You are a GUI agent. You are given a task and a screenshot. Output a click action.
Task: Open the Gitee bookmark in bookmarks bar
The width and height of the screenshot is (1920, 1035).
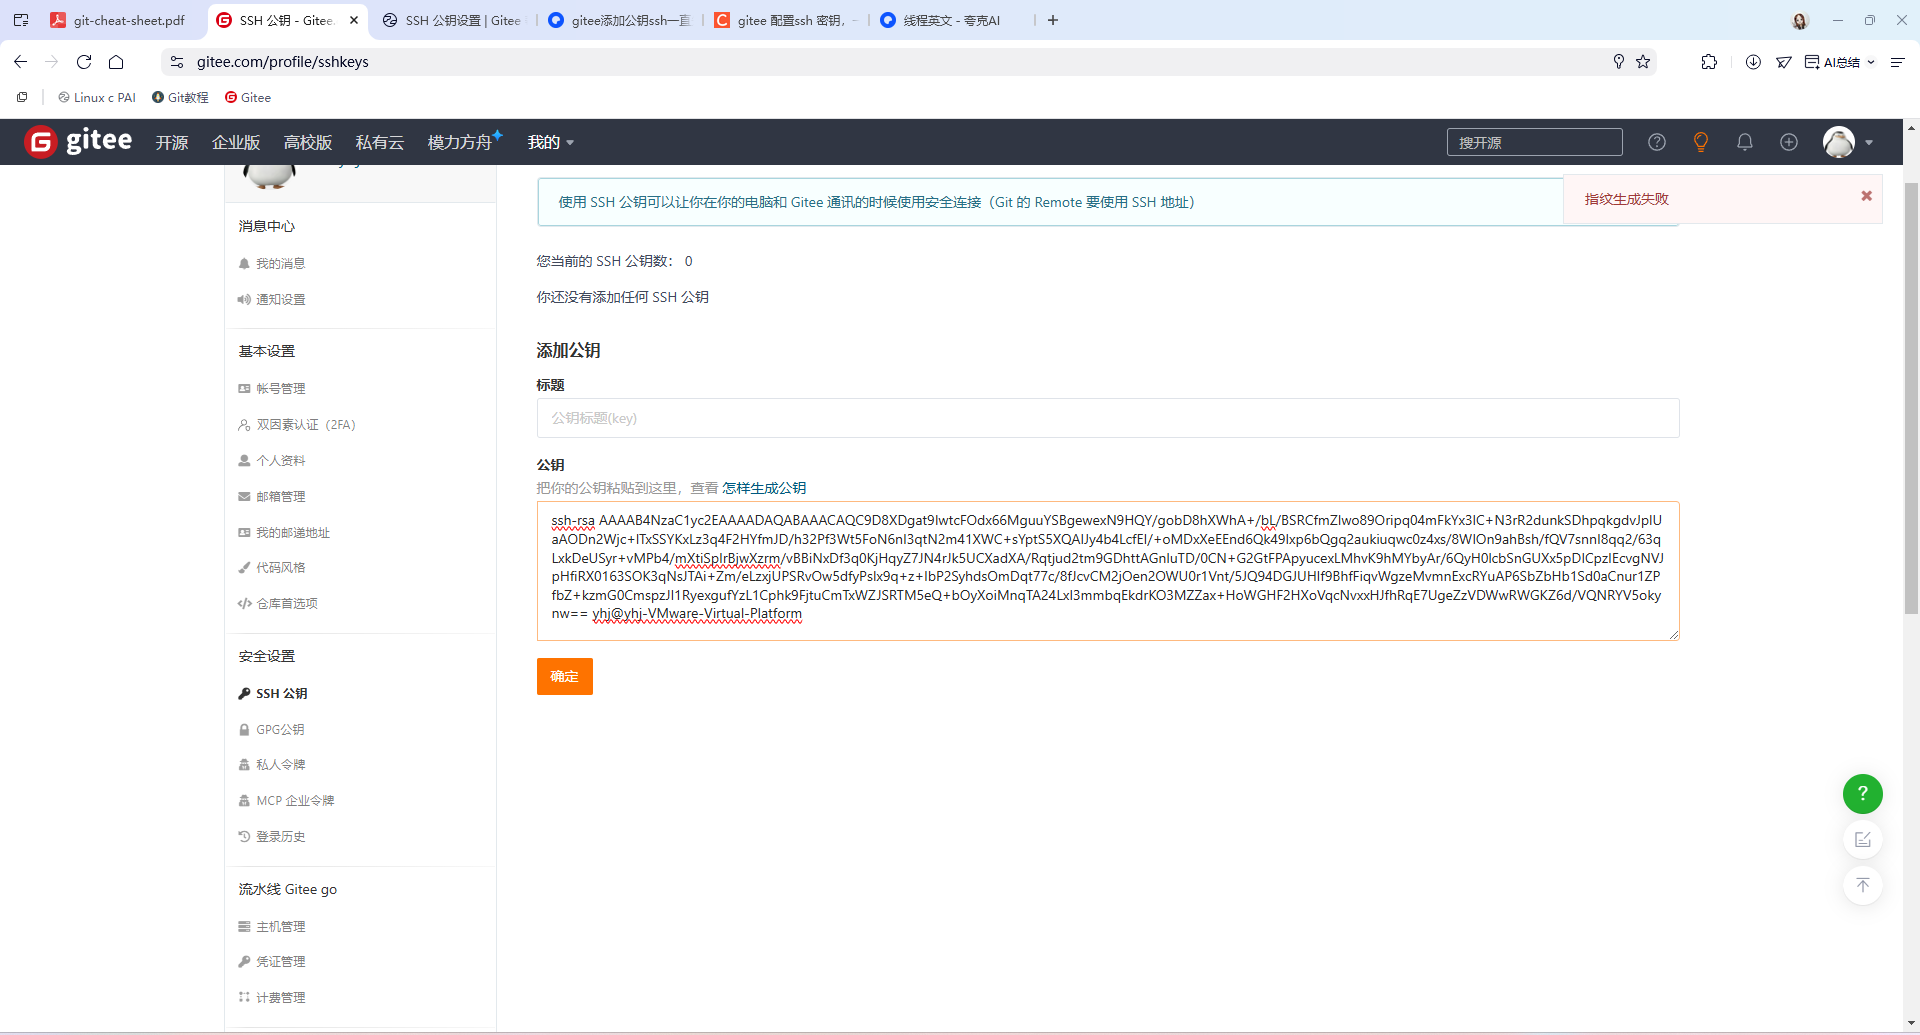point(248,97)
